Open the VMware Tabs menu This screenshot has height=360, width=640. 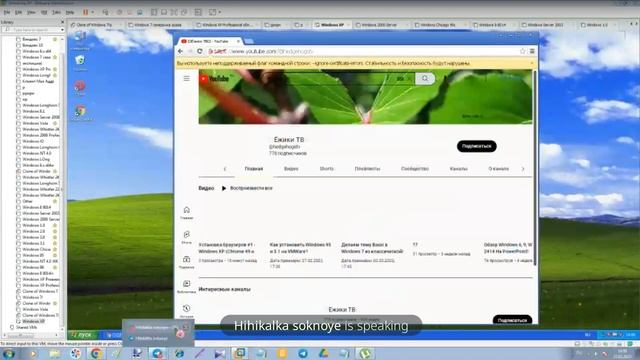56,12
